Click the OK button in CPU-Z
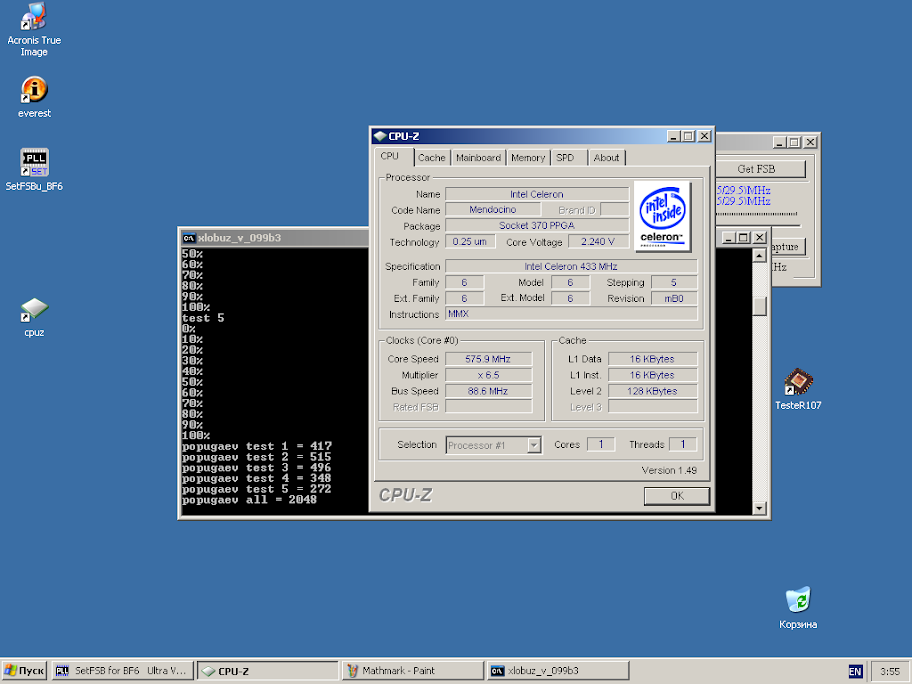The image size is (912, 684). point(677,496)
